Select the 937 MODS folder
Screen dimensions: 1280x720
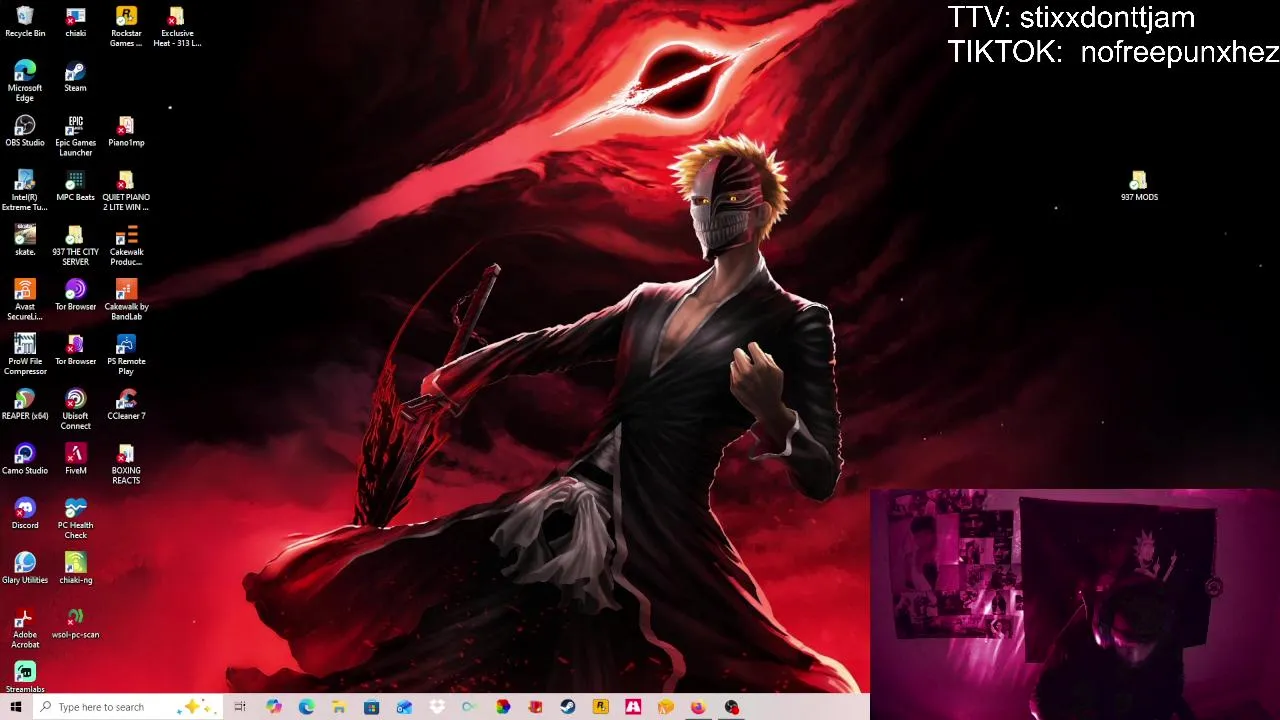1139,186
